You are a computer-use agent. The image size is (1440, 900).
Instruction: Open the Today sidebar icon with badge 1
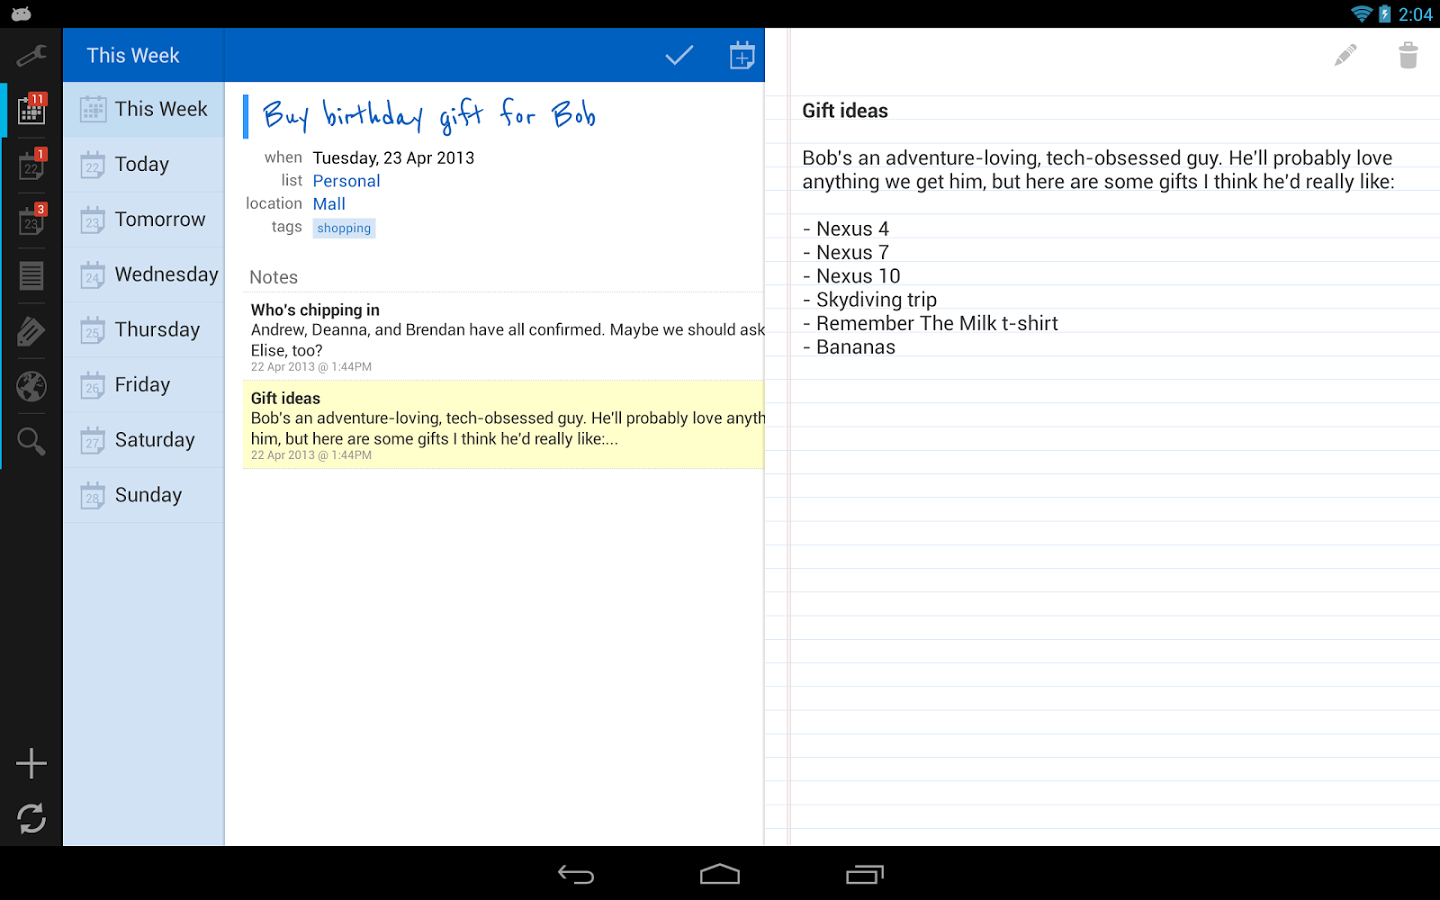[x=31, y=164]
